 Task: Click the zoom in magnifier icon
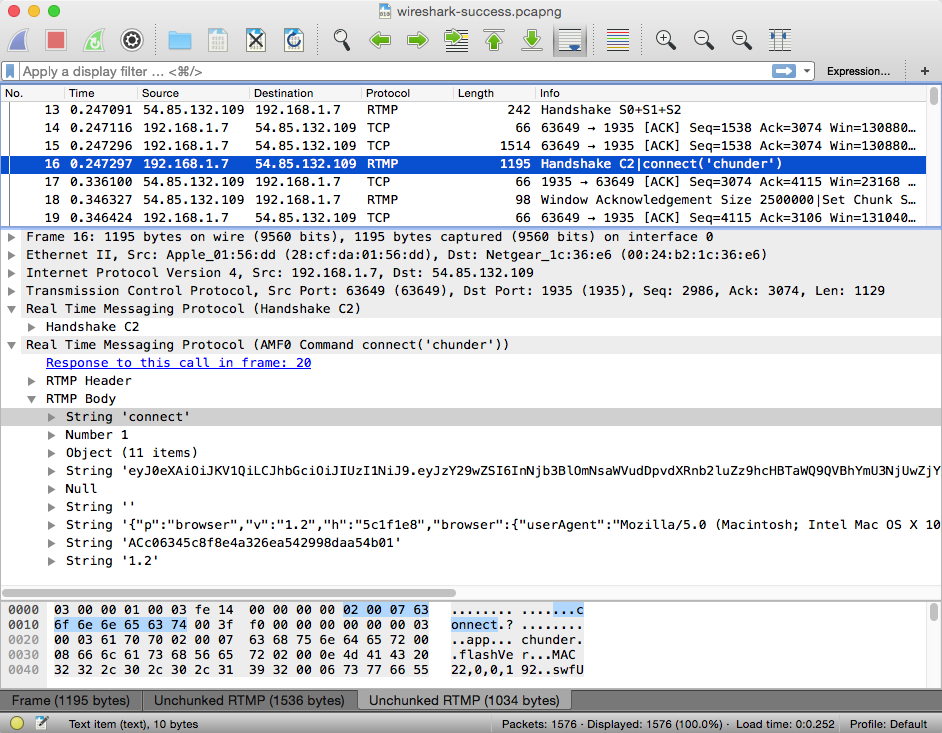[665, 40]
